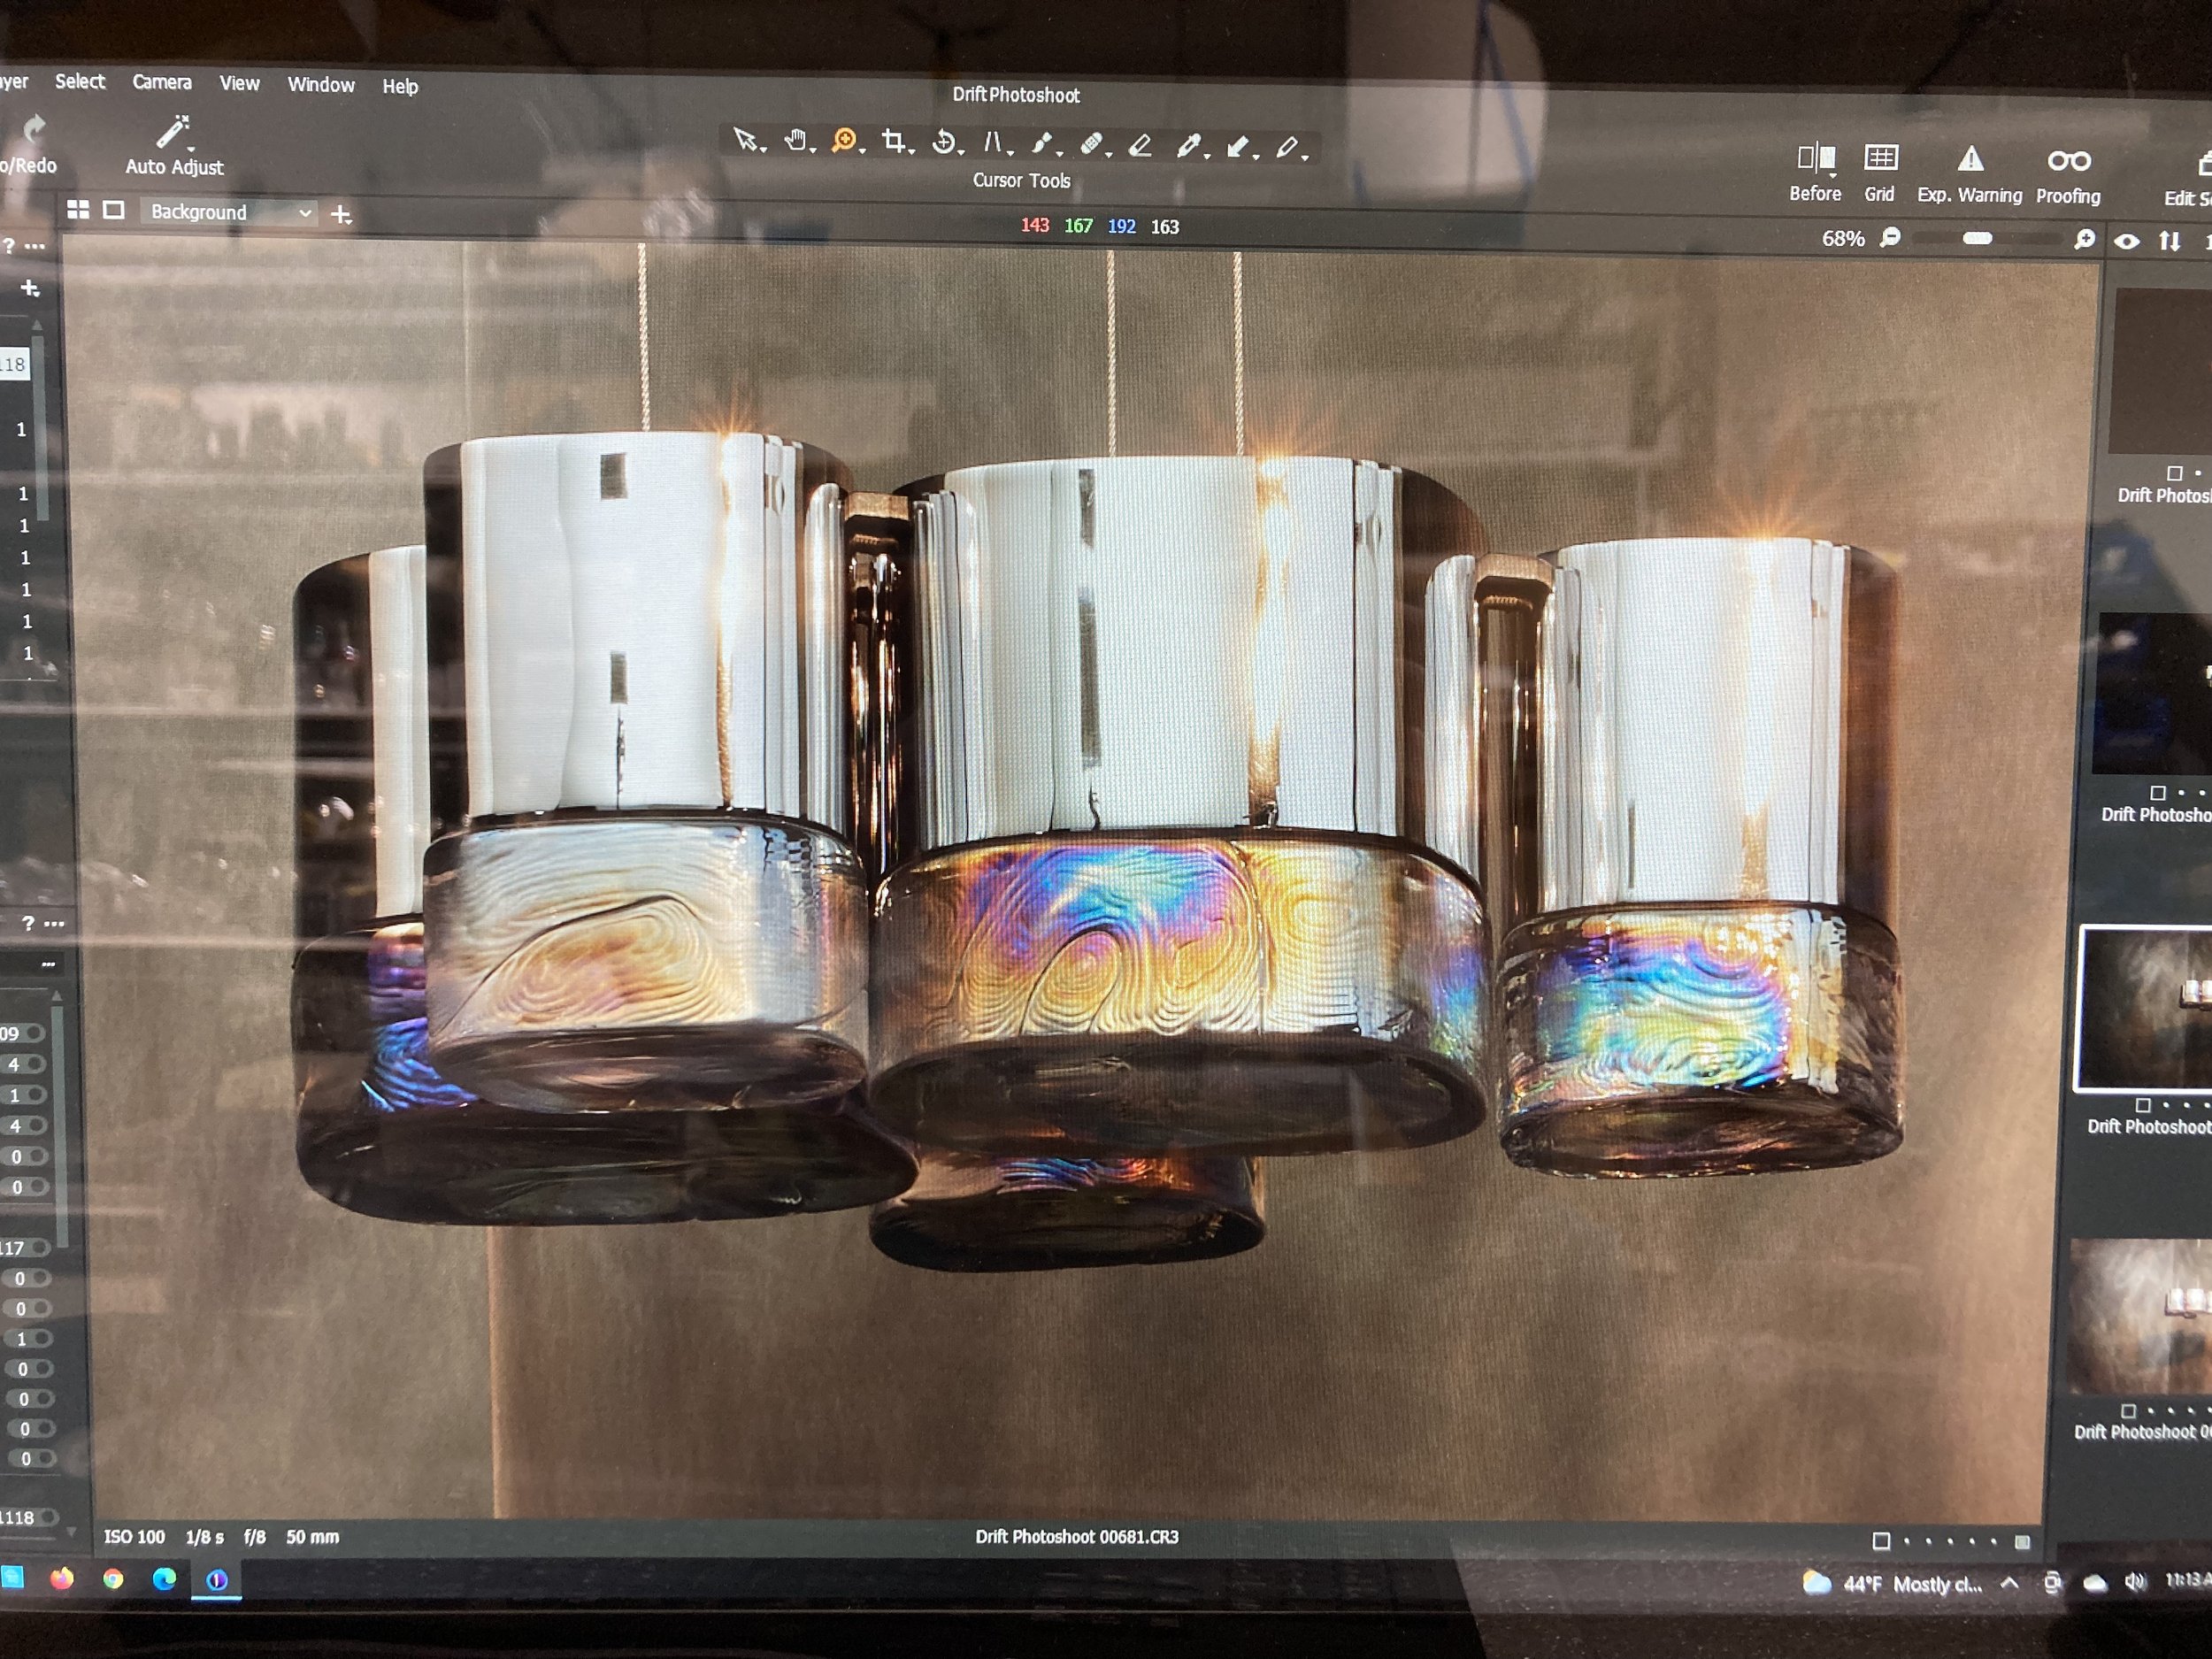Click the up-down arrows sort icon
This screenshot has height=1659, width=2212.
point(2170,241)
